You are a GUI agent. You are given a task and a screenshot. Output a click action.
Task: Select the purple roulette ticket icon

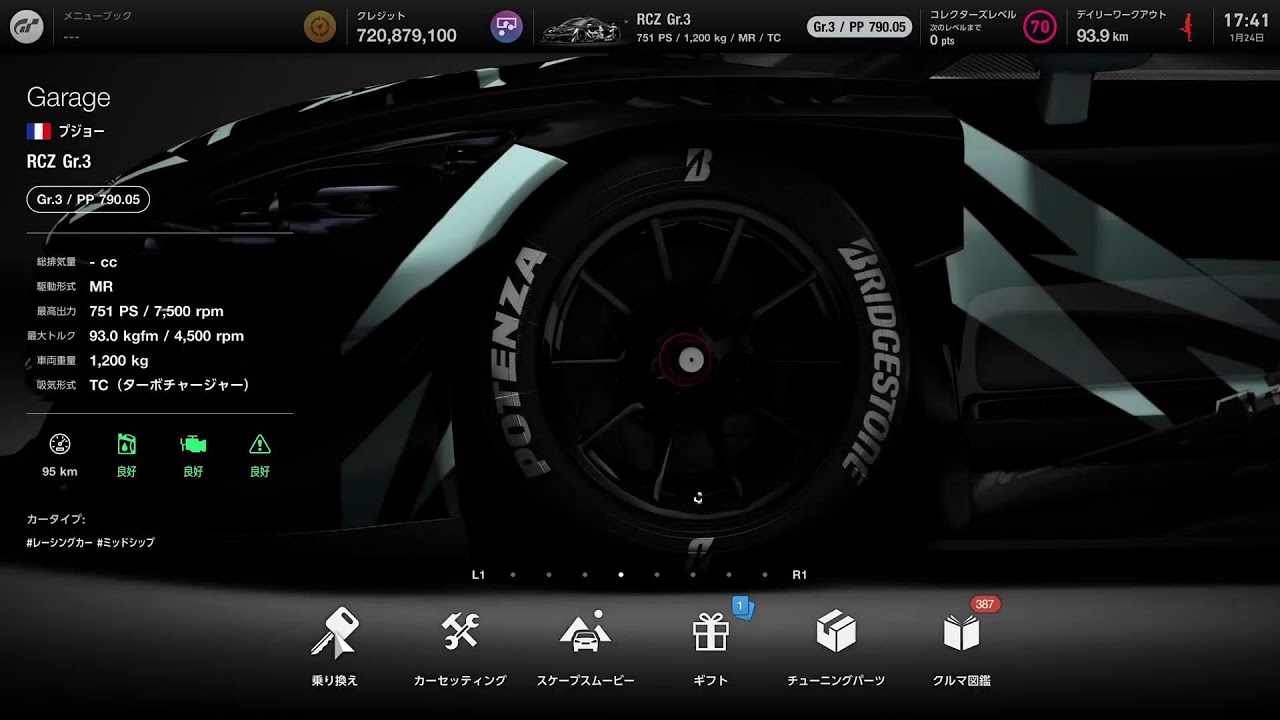point(507,27)
